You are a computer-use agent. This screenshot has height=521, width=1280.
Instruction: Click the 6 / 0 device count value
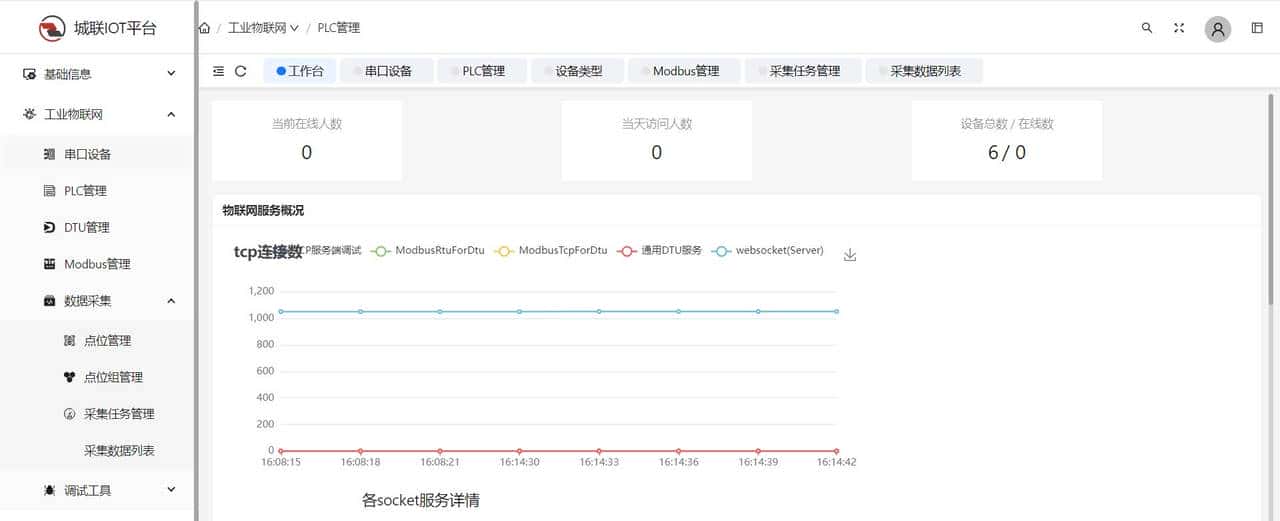(1007, 152)
